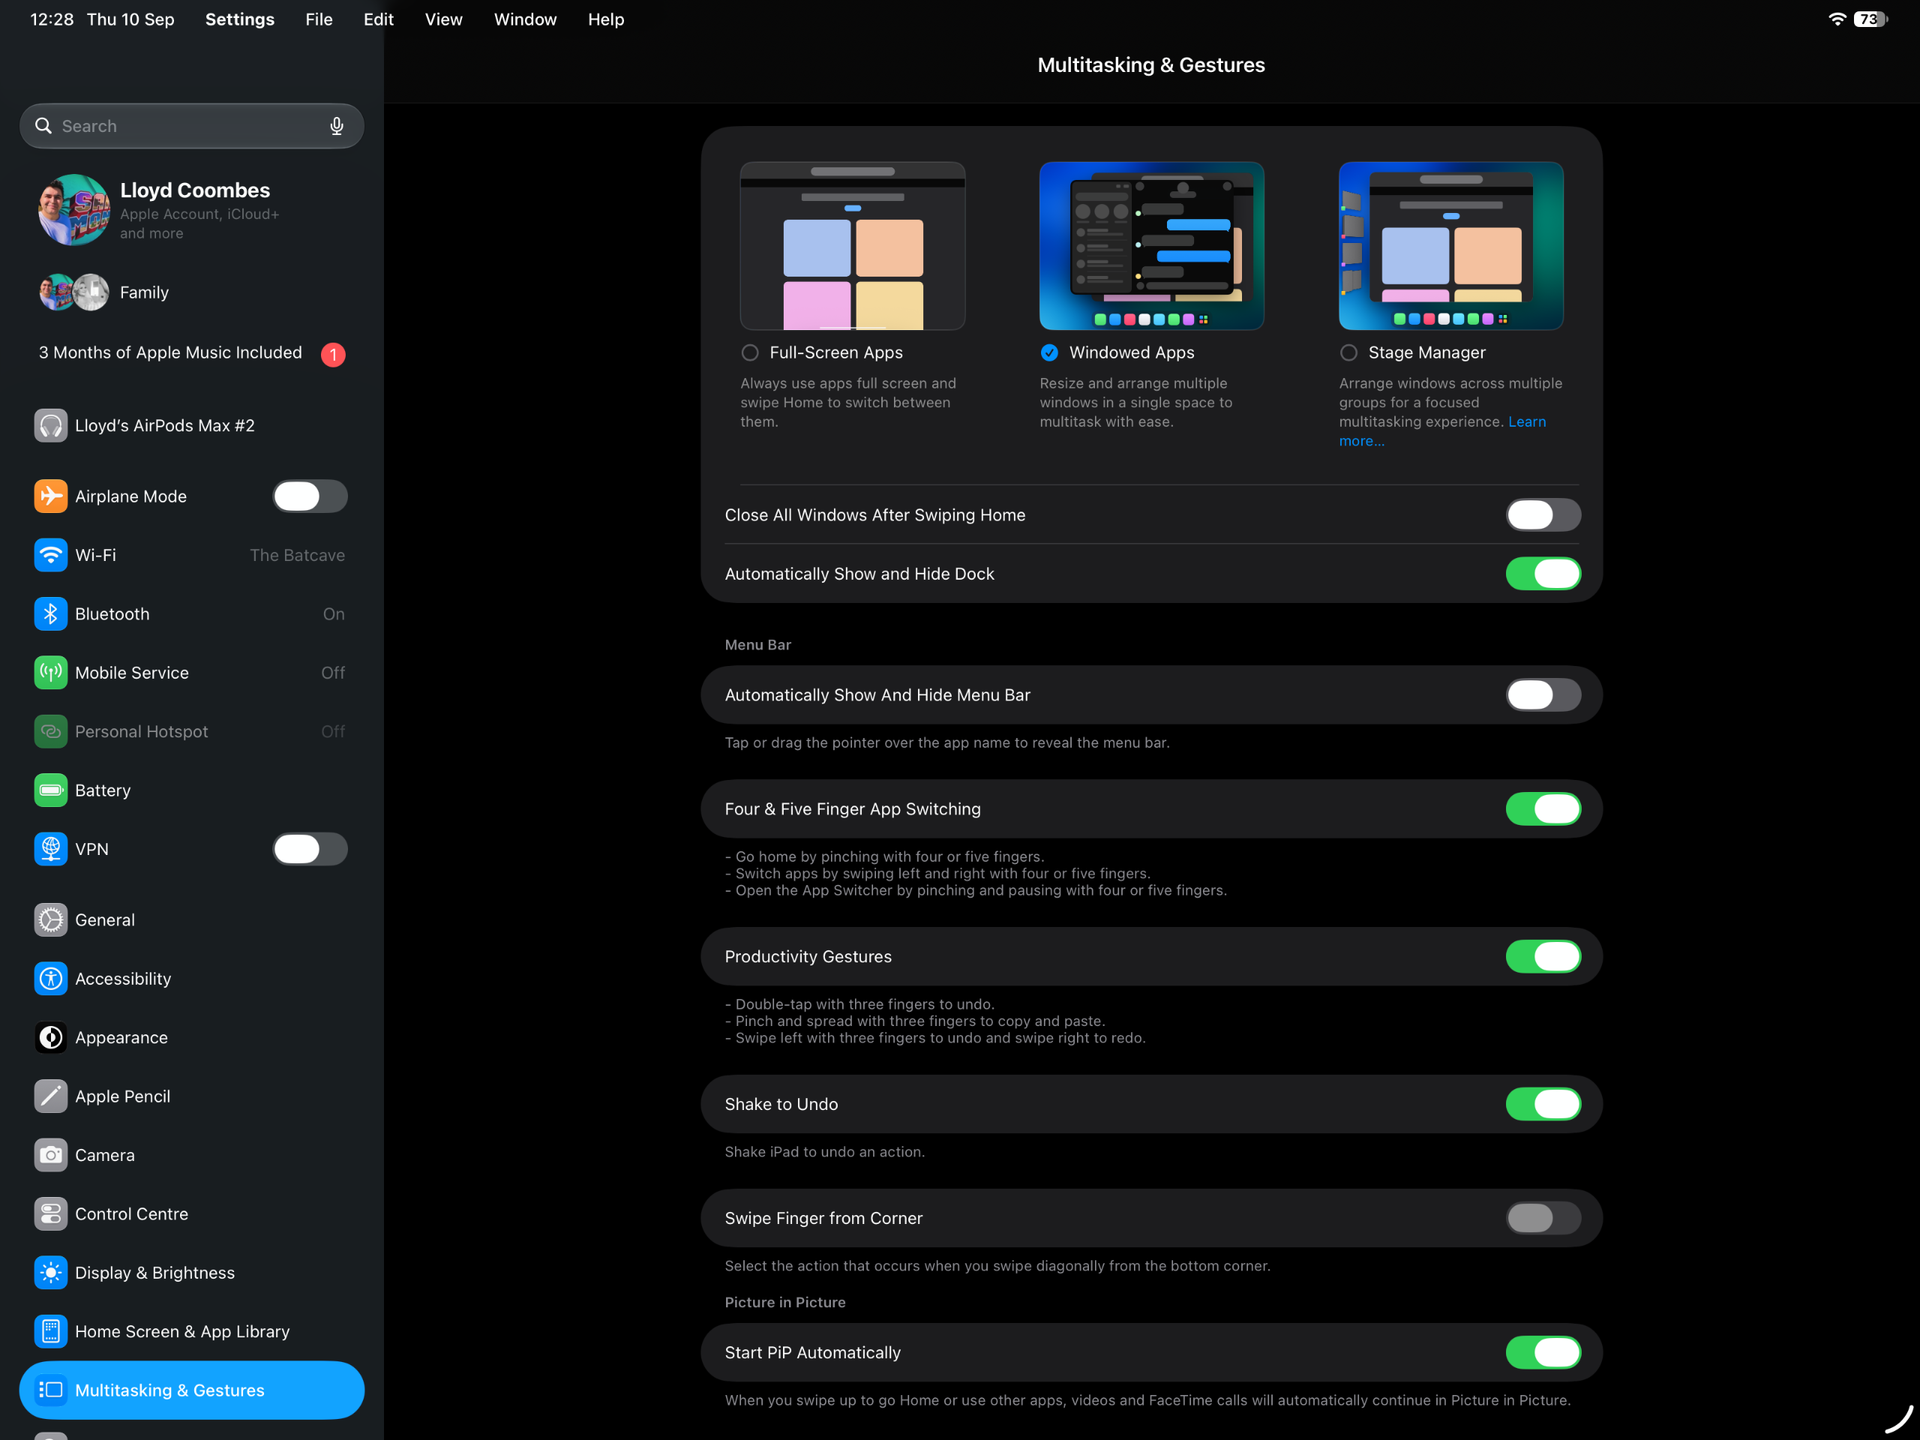
Task: Enable the VPN switch
Action: point(310,849)
